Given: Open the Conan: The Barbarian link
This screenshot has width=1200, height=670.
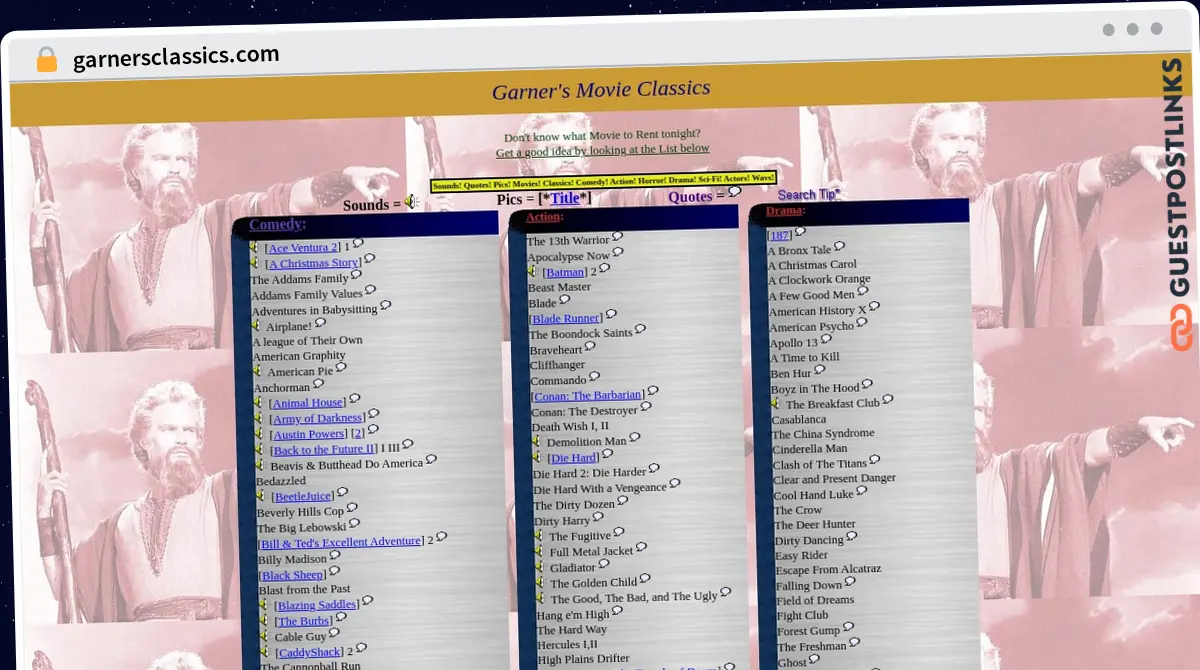Looking at the screenshot, I should (x=588, y=395).
